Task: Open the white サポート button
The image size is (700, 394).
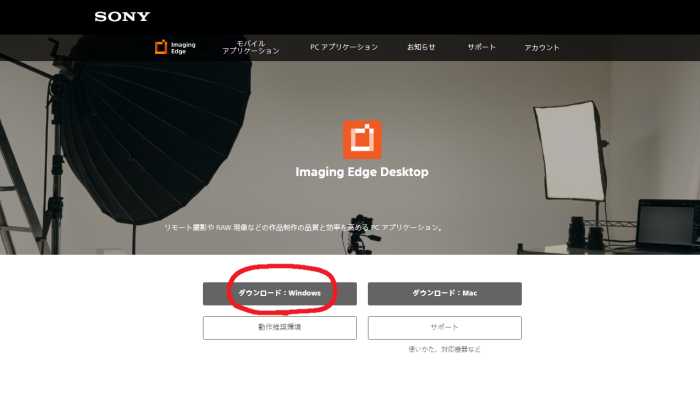Action: [x=445, y=328]
